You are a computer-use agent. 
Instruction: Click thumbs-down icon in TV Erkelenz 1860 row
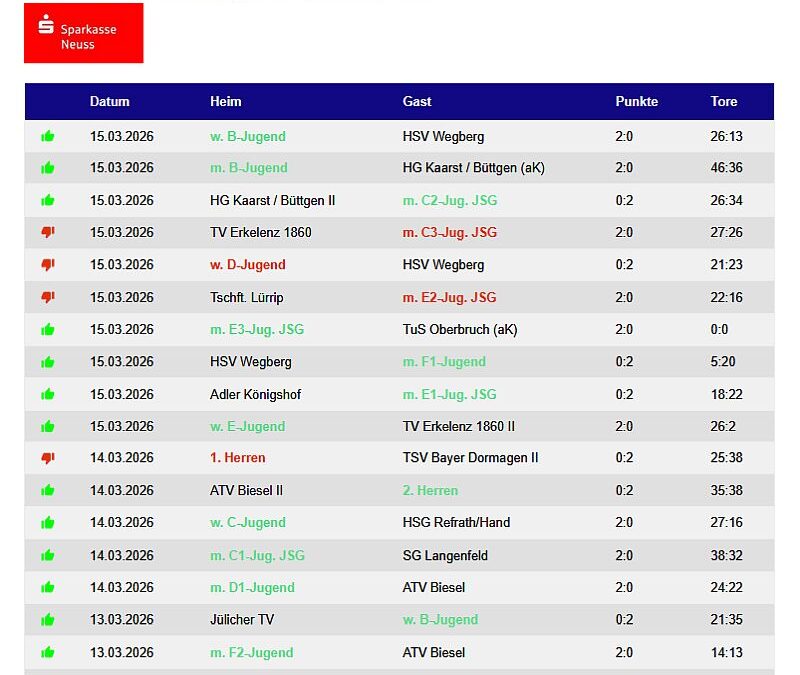[47, 232]
